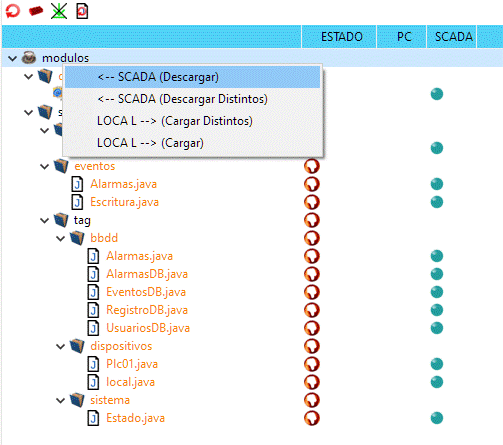Click the teal SCADA dot for Plc01.java
The image size is (503, 445).
[x=437, y=364]
